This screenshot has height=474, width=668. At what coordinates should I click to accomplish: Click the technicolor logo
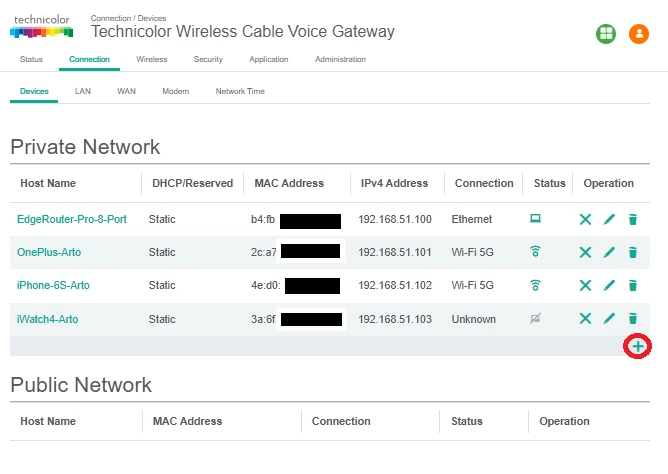41,26
